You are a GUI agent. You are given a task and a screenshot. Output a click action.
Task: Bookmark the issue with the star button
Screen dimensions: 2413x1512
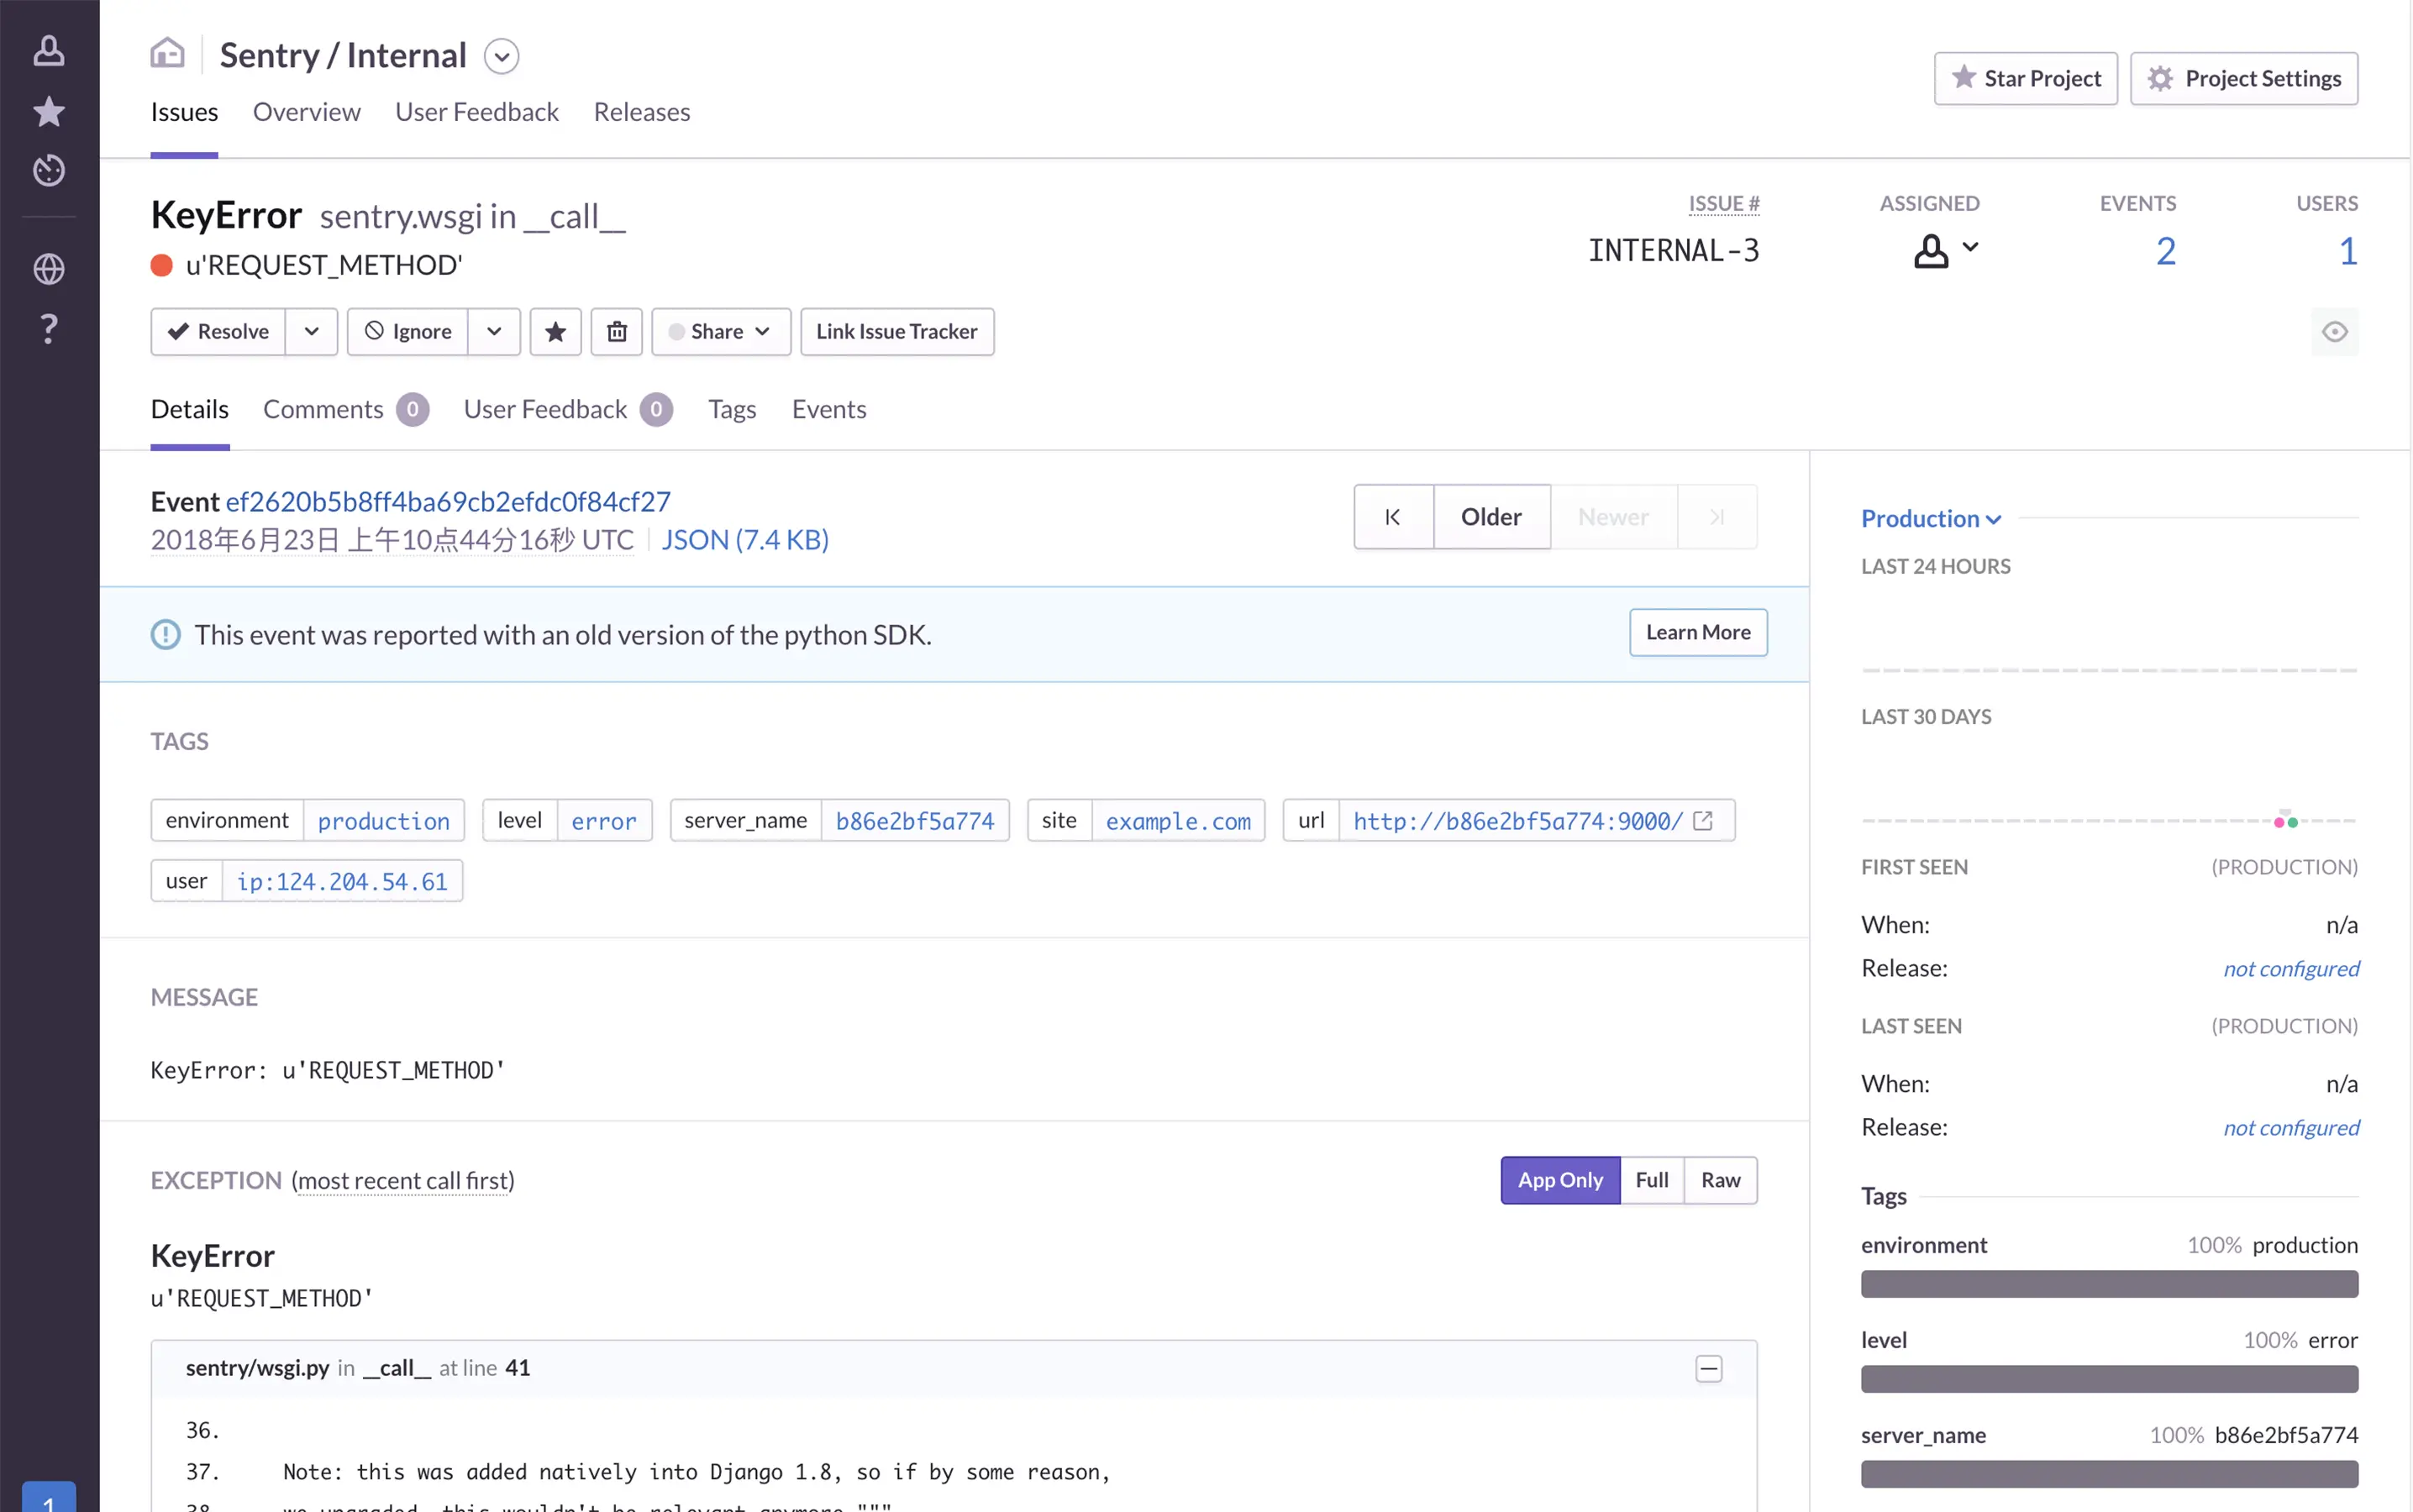(x=555, y=331)
